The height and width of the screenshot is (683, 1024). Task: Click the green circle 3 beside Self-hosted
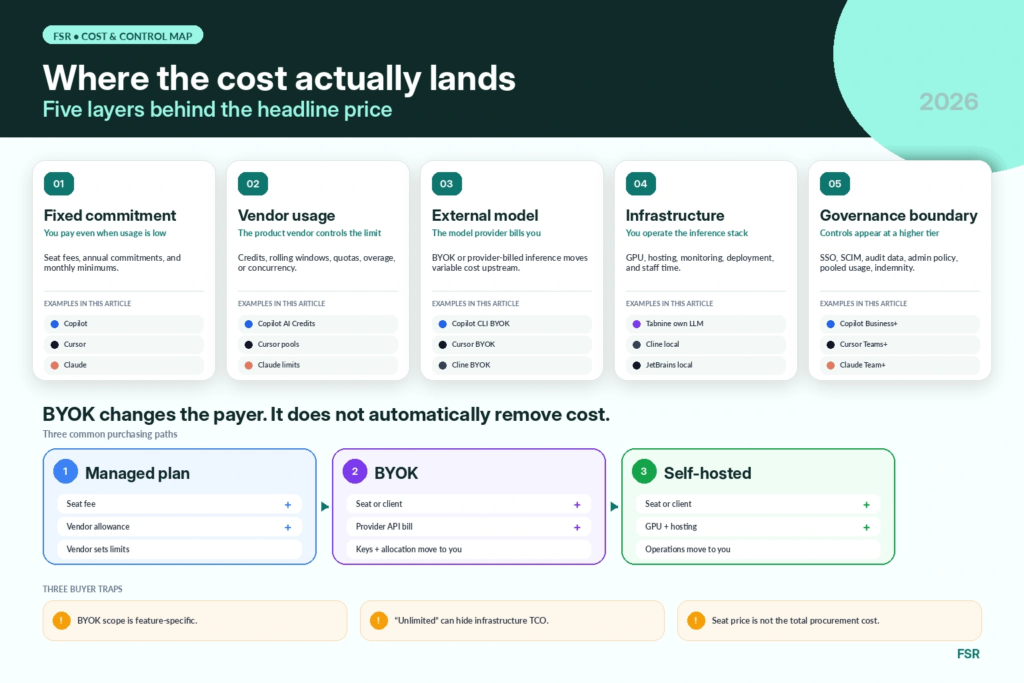click(x=644, y=471)
